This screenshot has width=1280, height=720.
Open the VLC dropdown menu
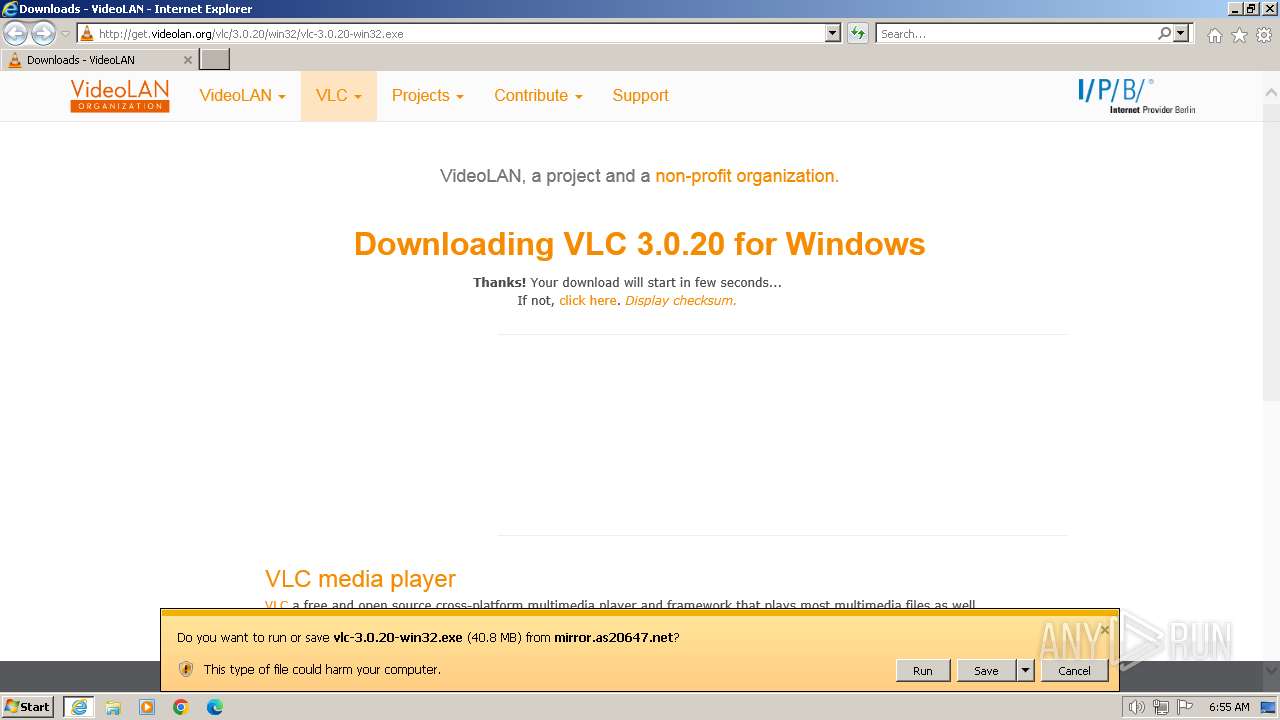[339, 96]
